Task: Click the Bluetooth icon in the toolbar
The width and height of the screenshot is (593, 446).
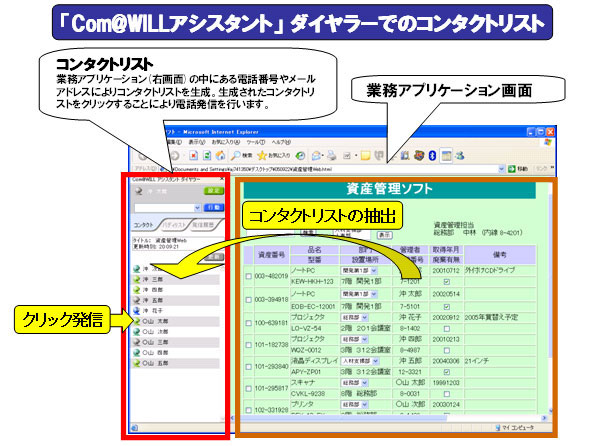Action: (x=432, y=155)
